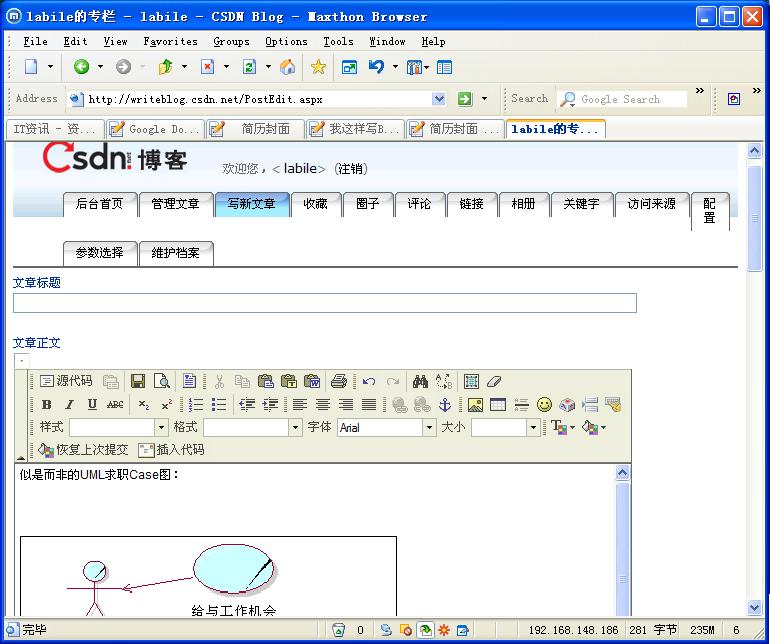This screenshot has width=770, height=644.
Task: Refresh the page in browser toolbar
Action: click(249, 67)
